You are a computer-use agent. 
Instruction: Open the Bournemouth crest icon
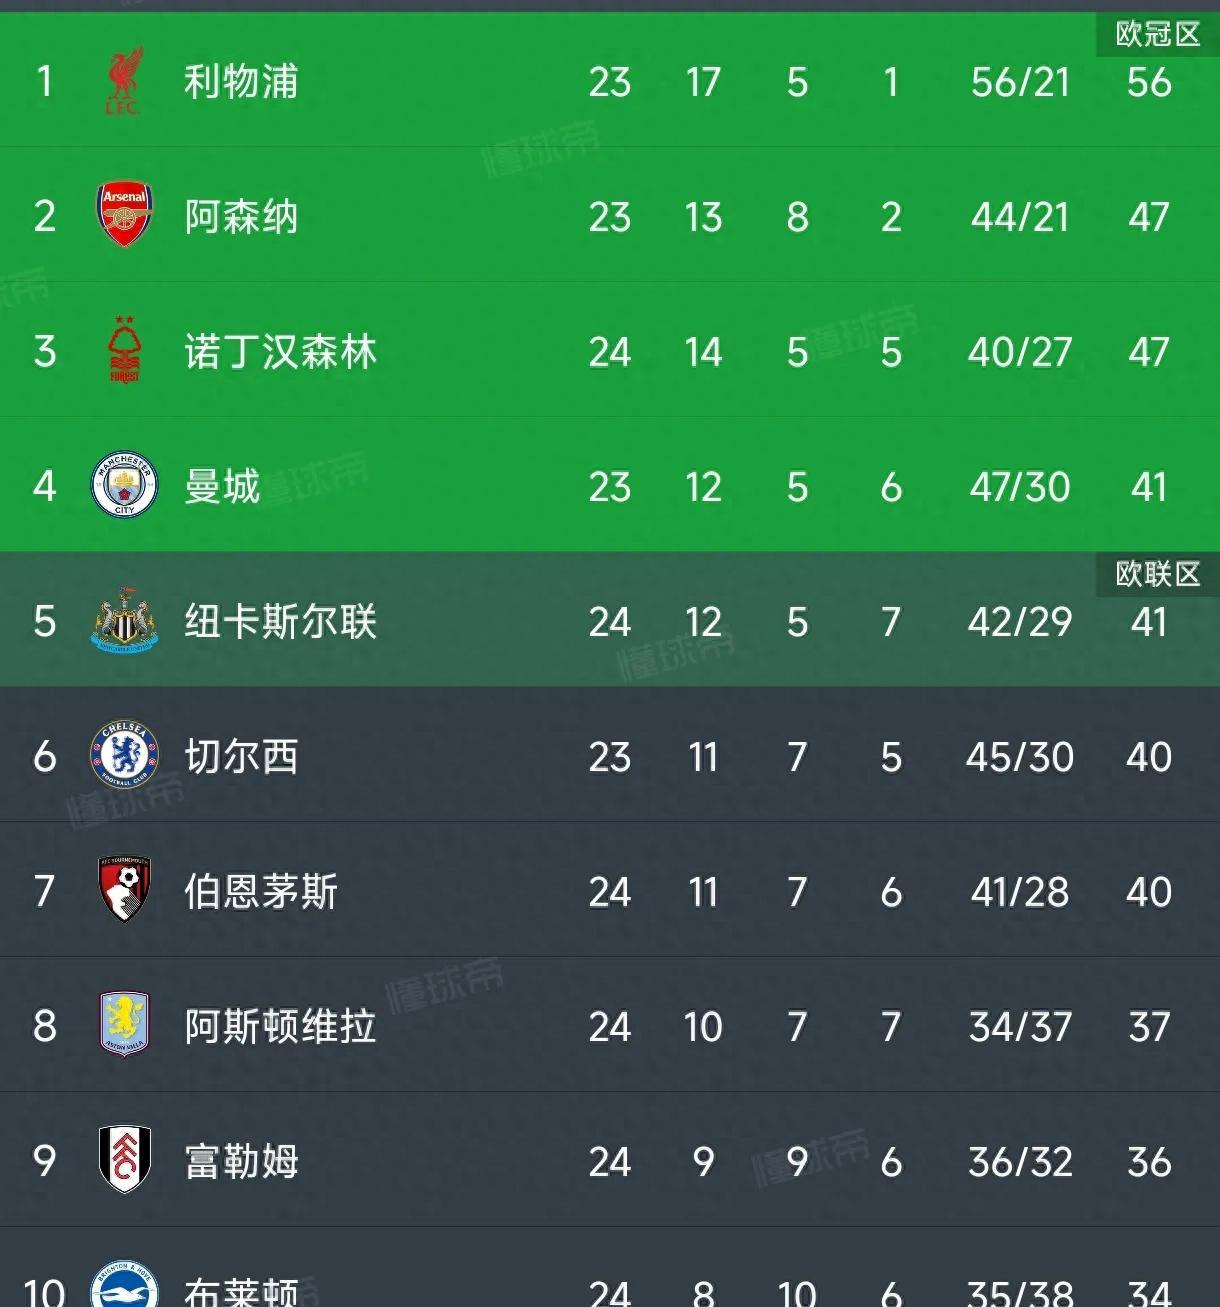(124, 890)
